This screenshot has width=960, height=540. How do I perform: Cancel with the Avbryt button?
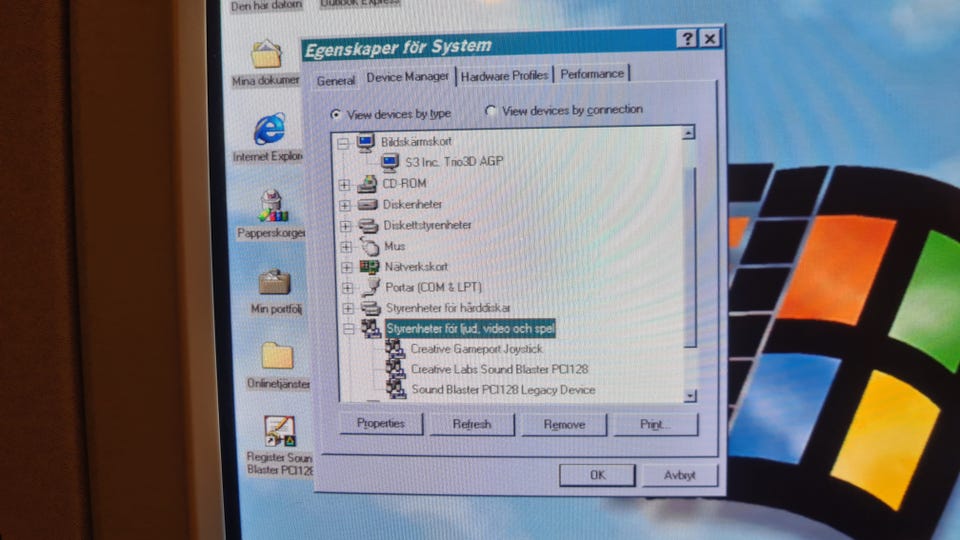click(680, 475)
